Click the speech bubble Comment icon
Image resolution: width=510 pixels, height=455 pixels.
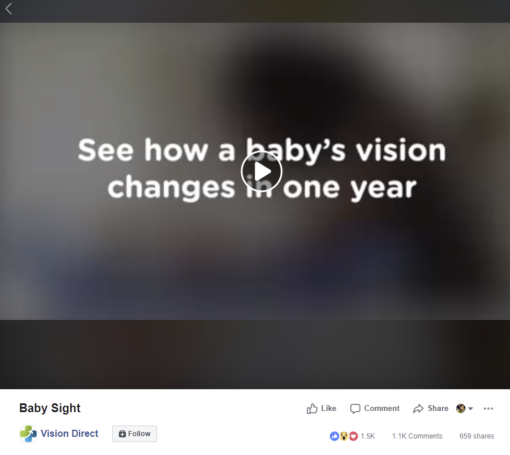point(355,409)
